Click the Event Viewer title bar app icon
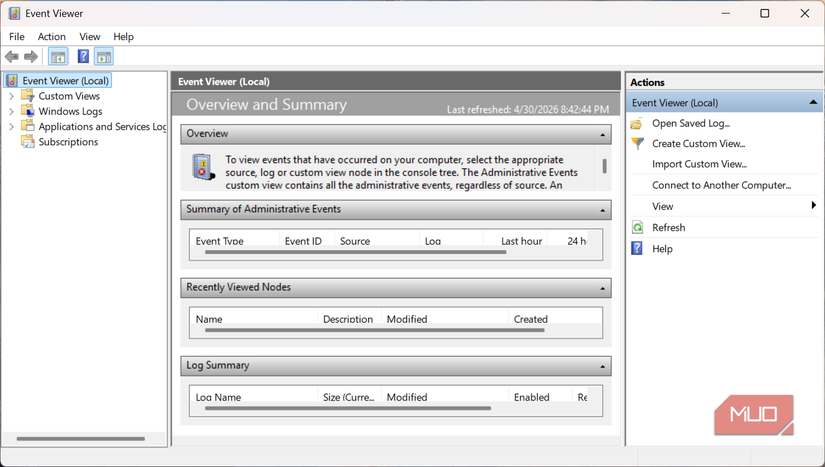 14,13
